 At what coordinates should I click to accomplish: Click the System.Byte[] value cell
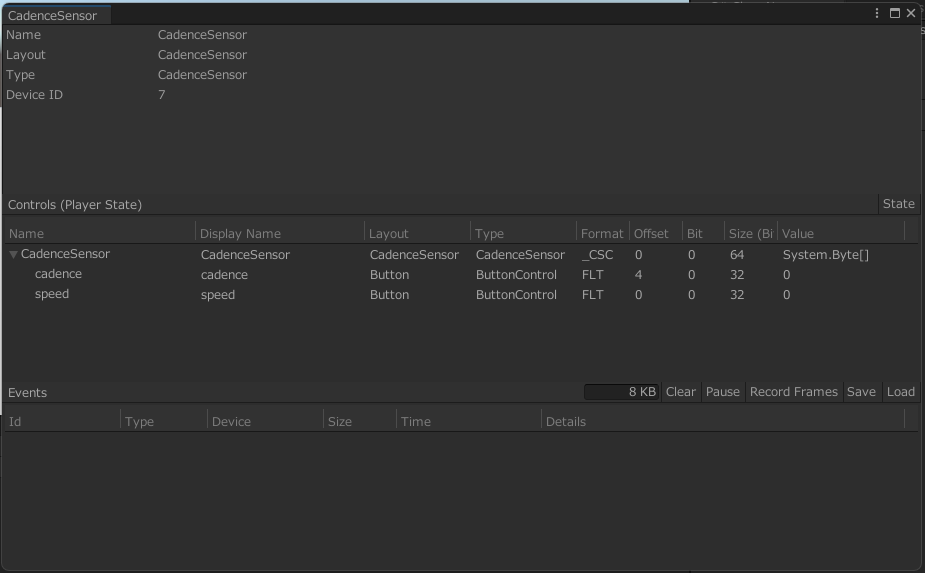click(825, 255)
